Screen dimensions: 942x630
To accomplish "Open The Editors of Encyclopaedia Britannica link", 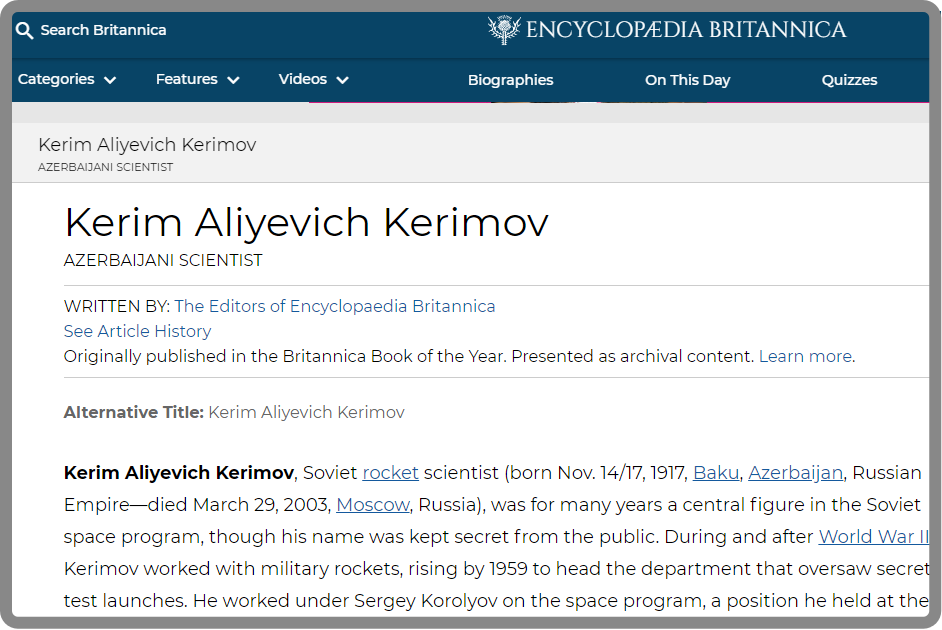I will [x=335, y=306].
